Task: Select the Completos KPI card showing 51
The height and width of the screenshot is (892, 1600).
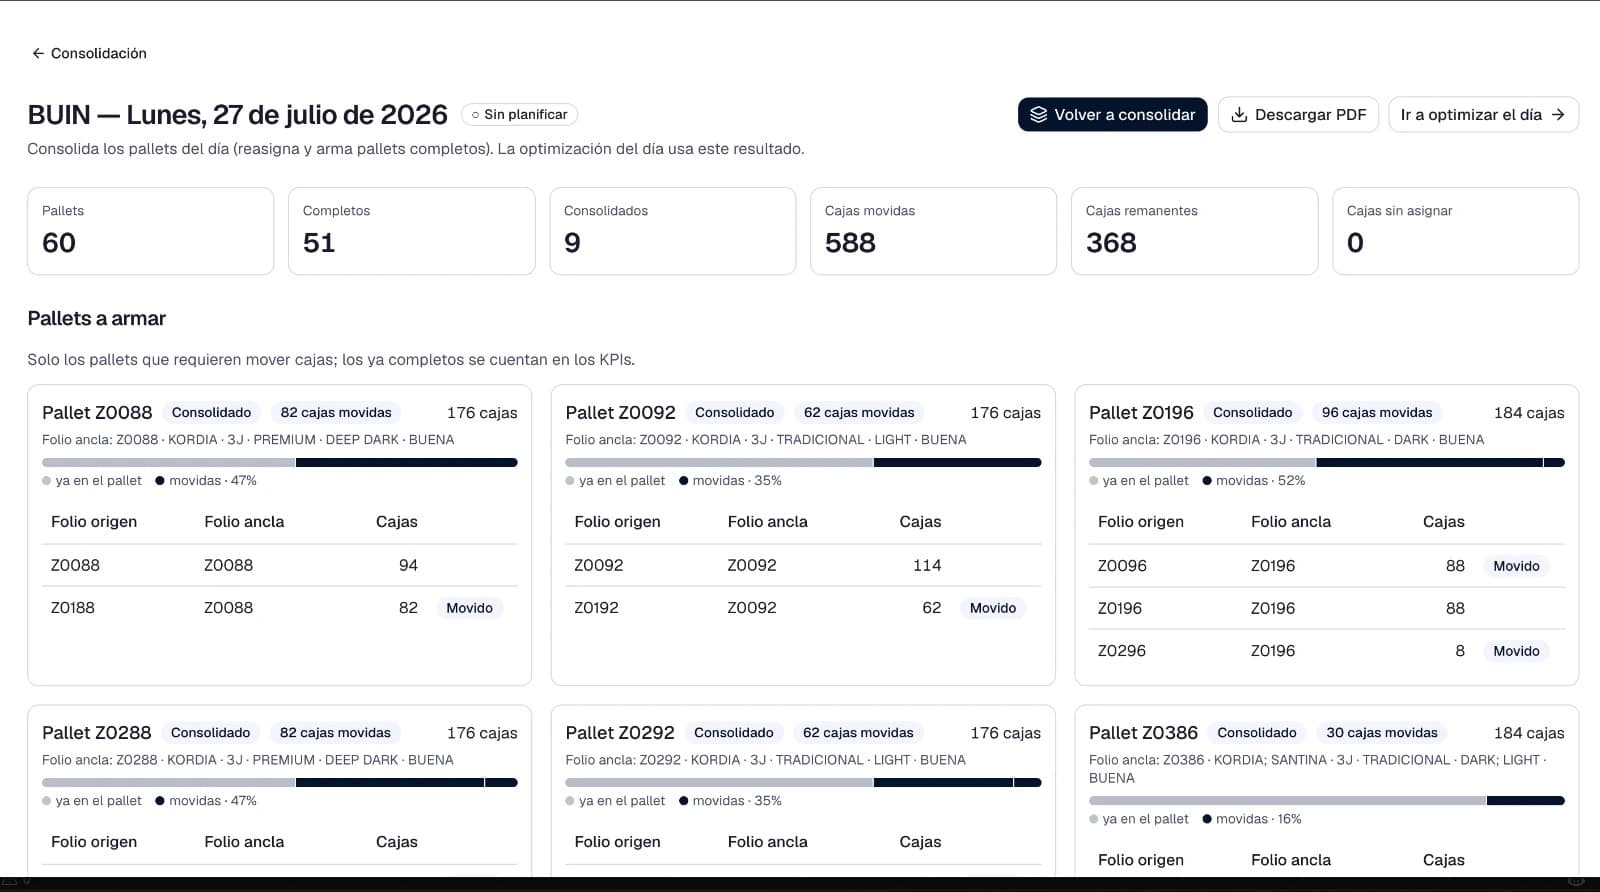Action: click(x=412, y=231)
